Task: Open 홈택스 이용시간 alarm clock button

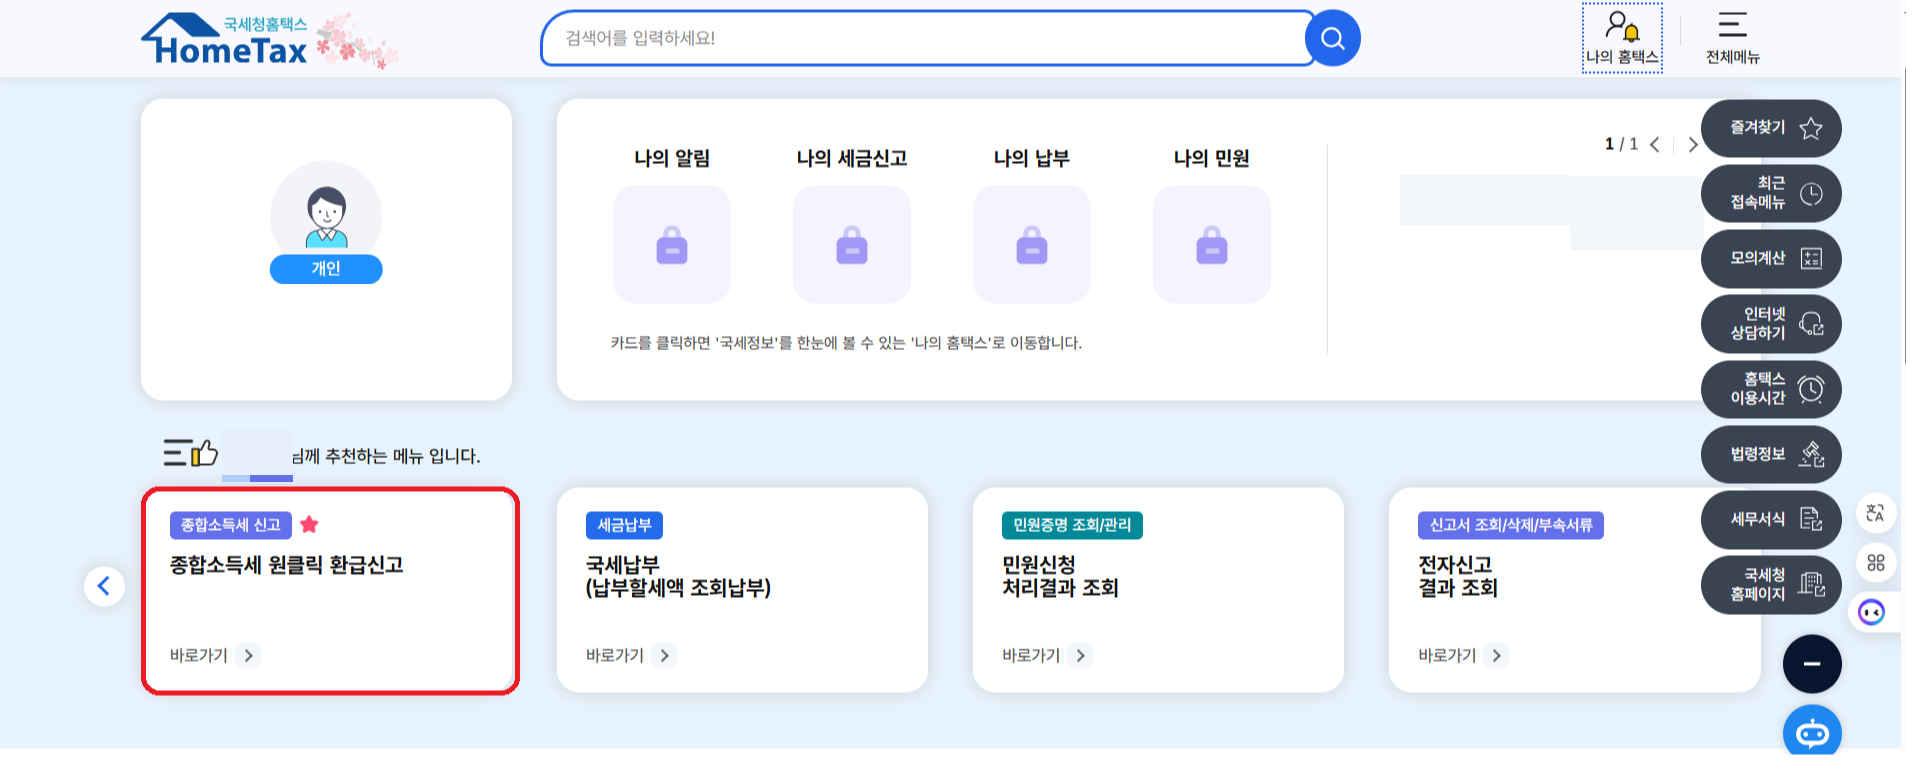Action: coord(1771,389)
